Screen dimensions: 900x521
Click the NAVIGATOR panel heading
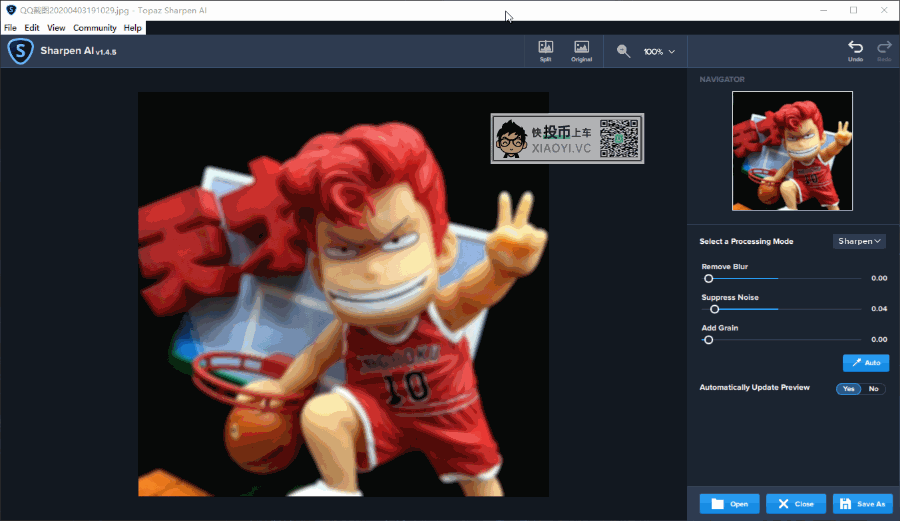click(x=722, y=79)
